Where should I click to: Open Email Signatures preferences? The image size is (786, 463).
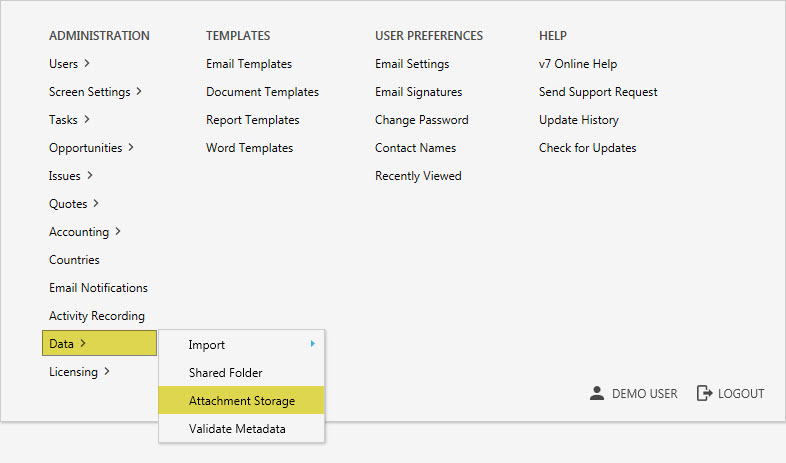(418, 92)
